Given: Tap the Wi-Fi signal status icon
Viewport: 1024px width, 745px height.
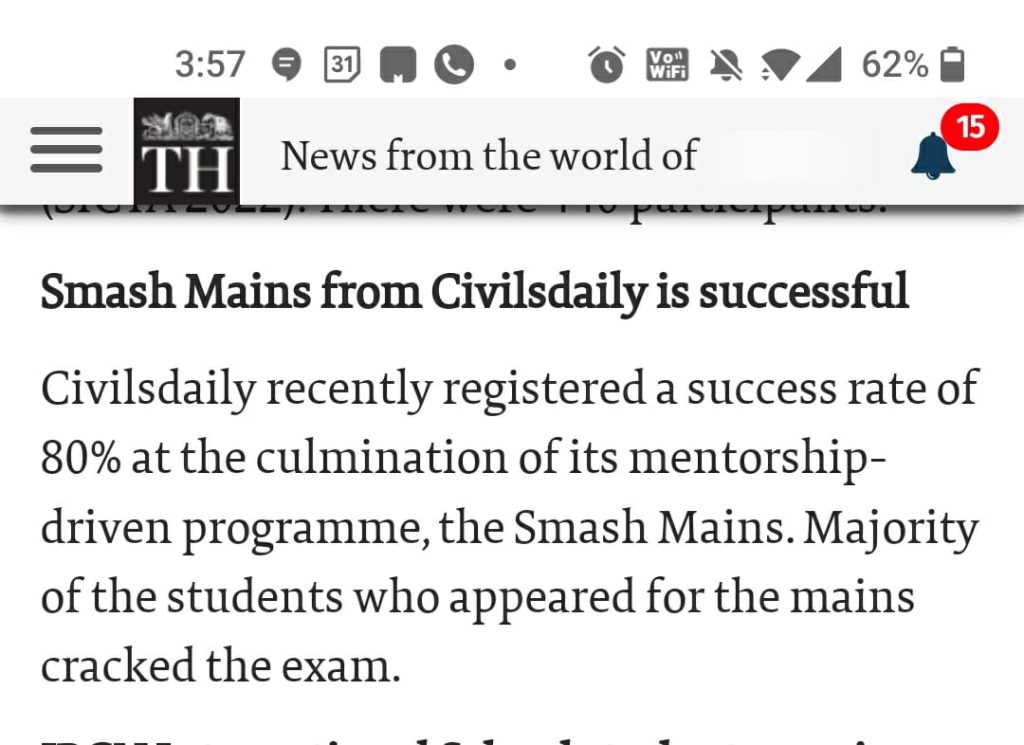Looking at the screenshot, I should click(779, 65).
